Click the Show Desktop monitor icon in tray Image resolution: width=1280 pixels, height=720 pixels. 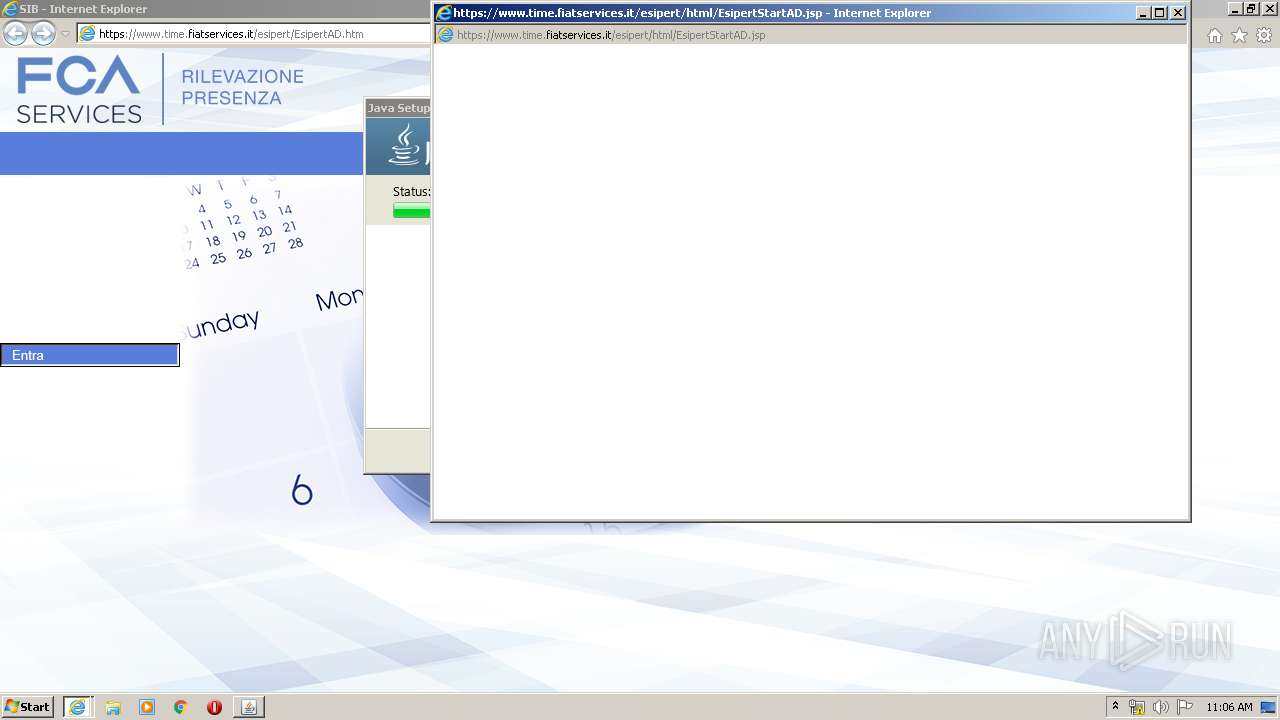click(x=1268, y=707)
